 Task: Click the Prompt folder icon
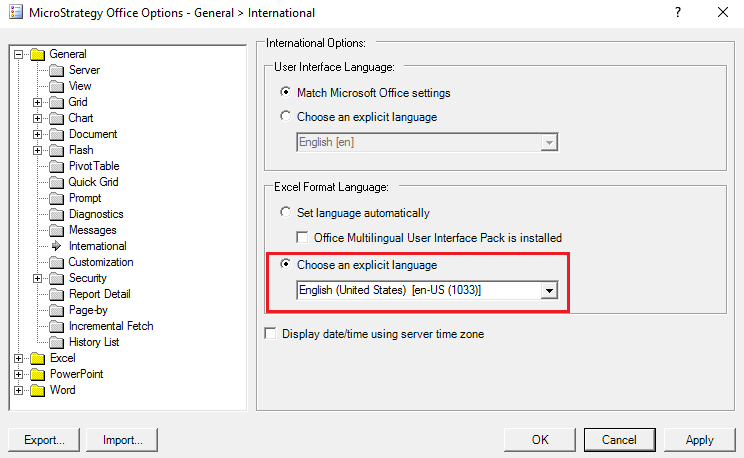(56, 198)
